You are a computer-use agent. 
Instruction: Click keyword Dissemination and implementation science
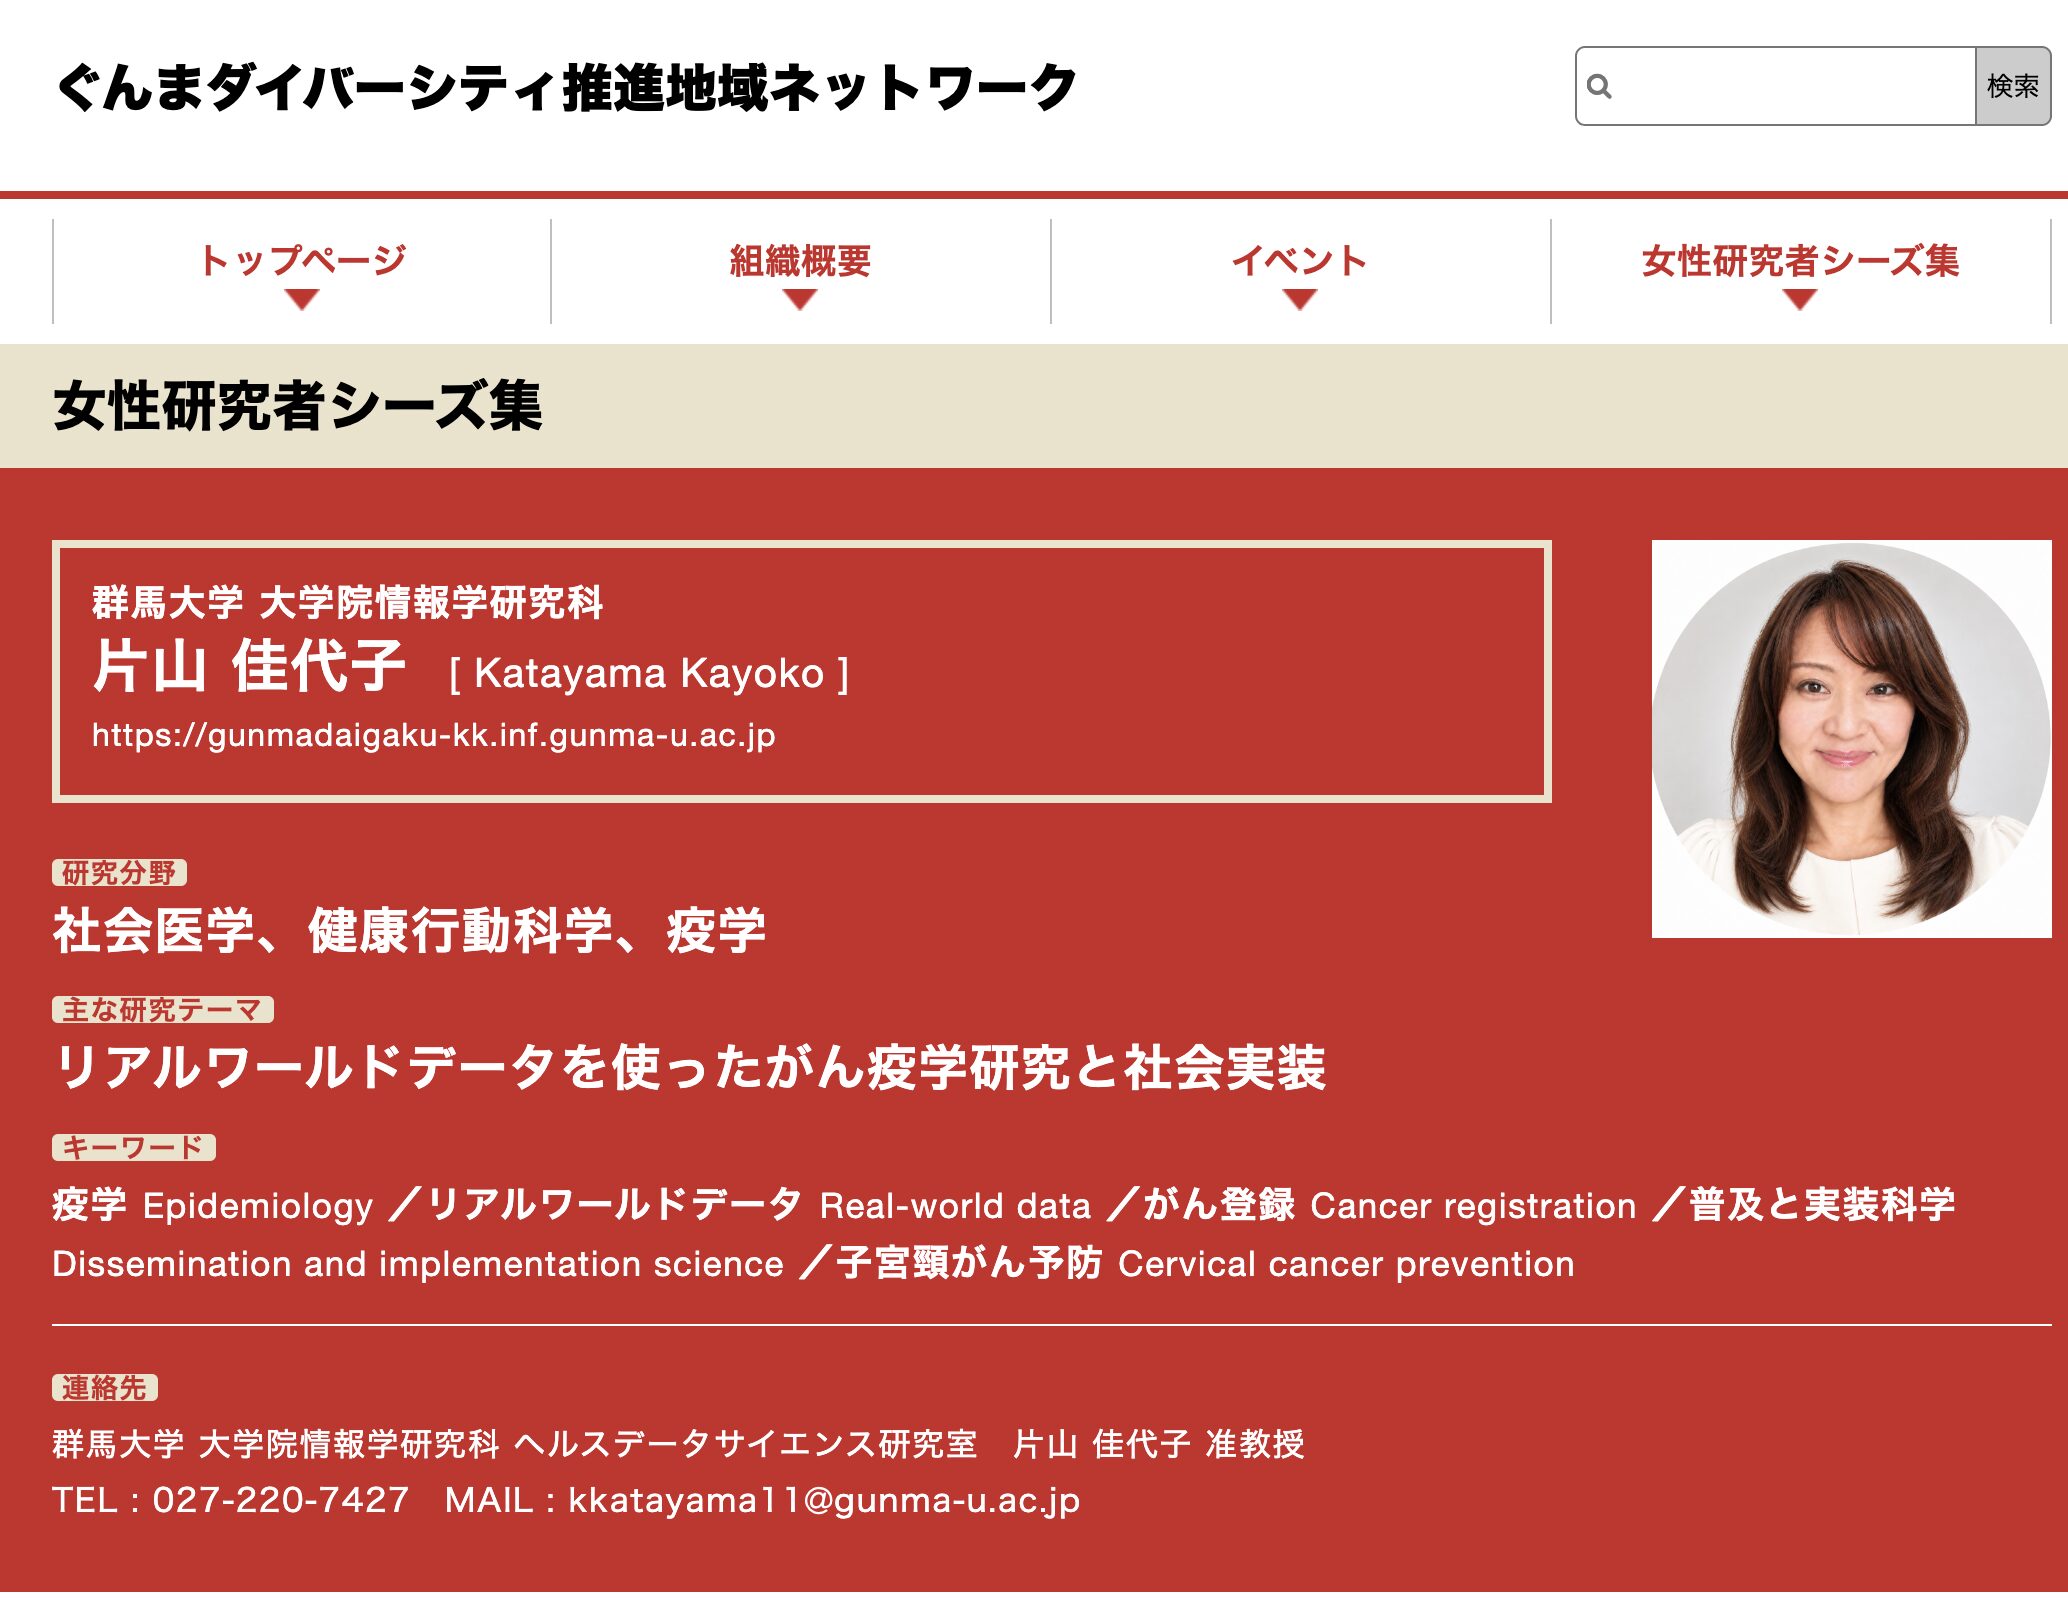[418, 1263]
